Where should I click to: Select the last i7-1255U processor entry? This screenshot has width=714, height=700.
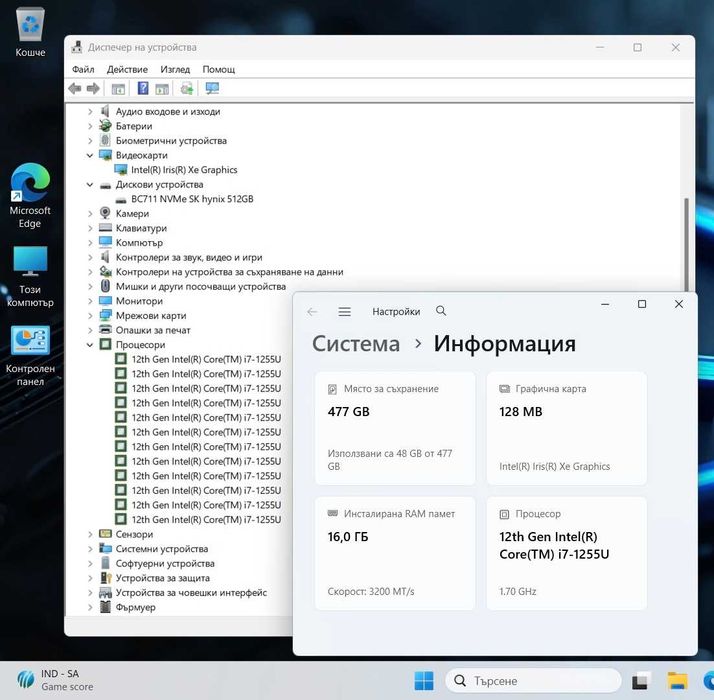tap(206, 520)
